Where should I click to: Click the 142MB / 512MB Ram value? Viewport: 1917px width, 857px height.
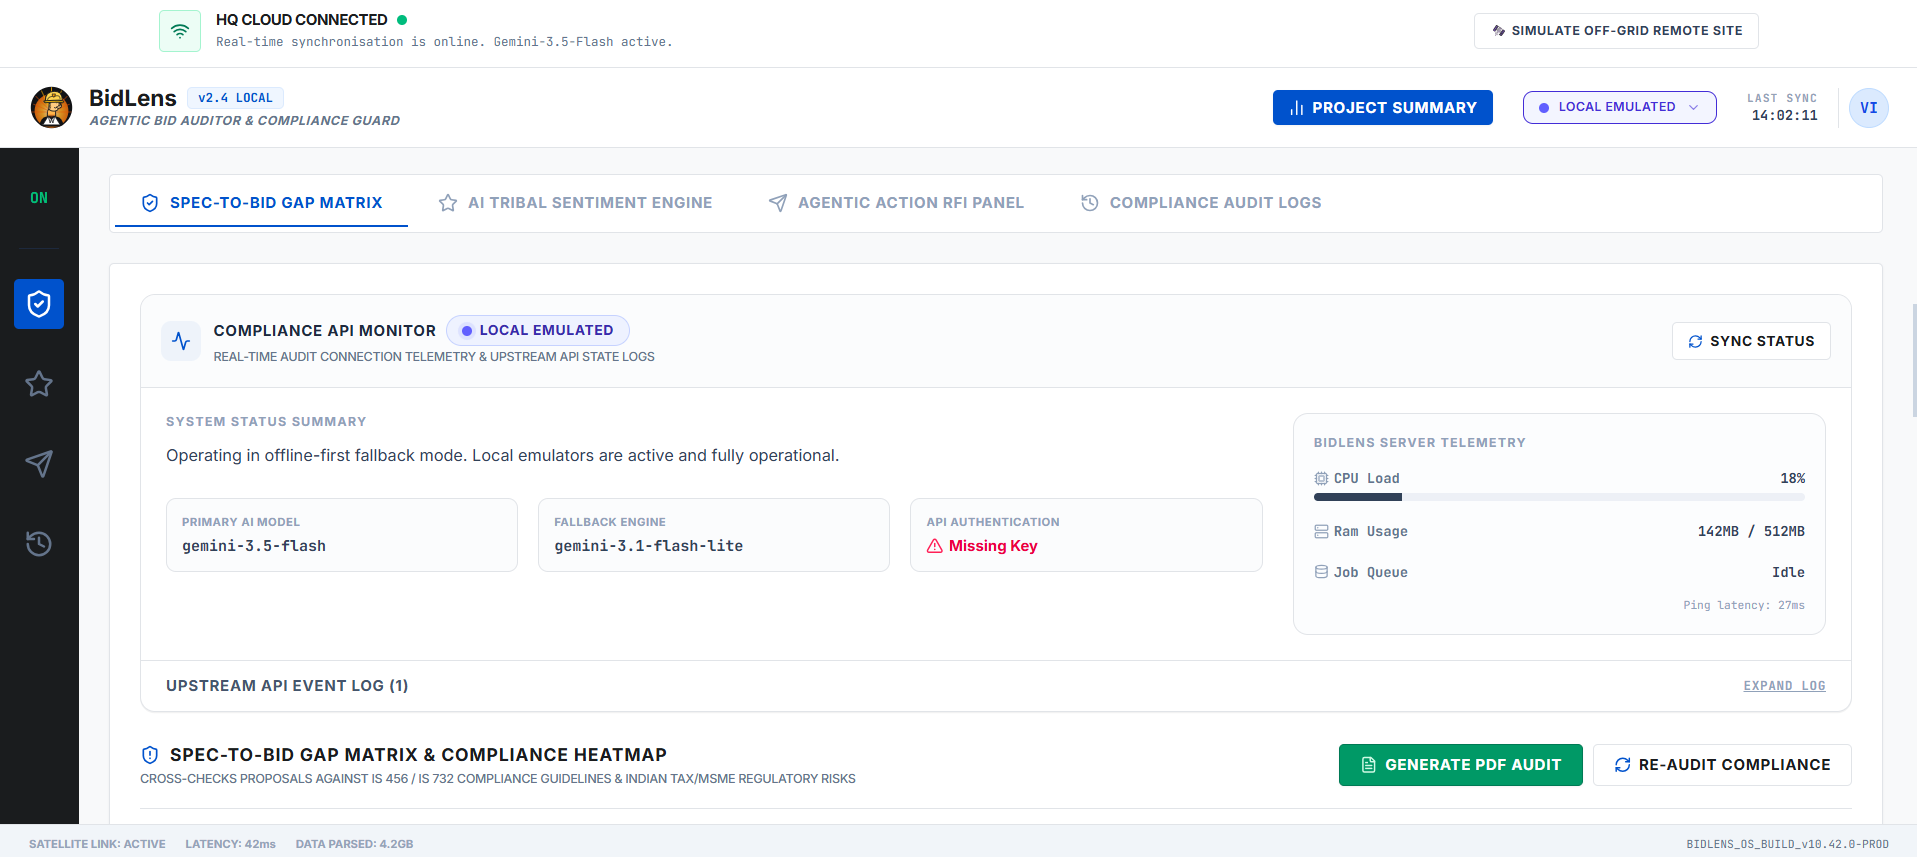1751,532
